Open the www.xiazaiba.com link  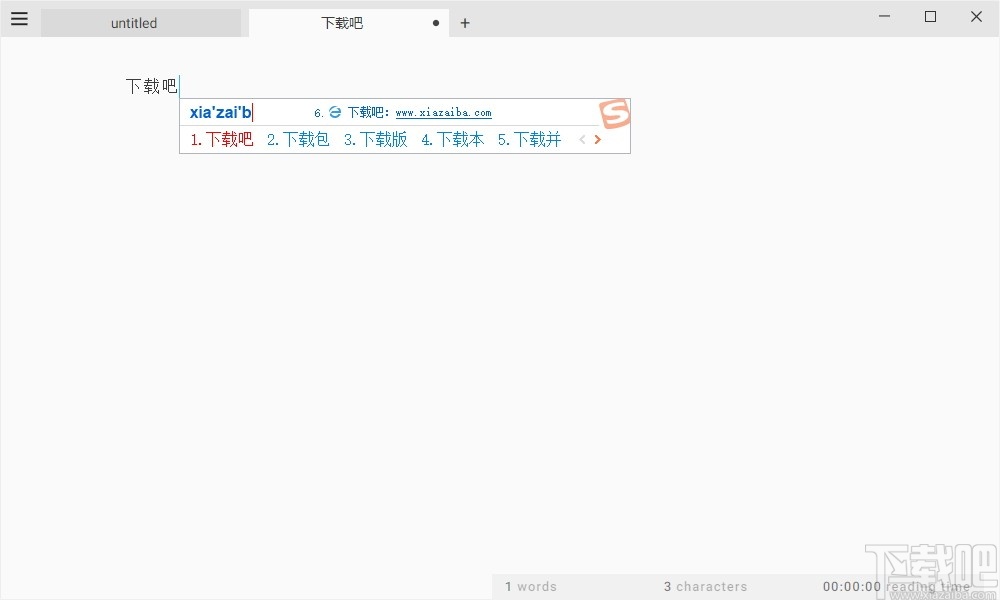443,112
